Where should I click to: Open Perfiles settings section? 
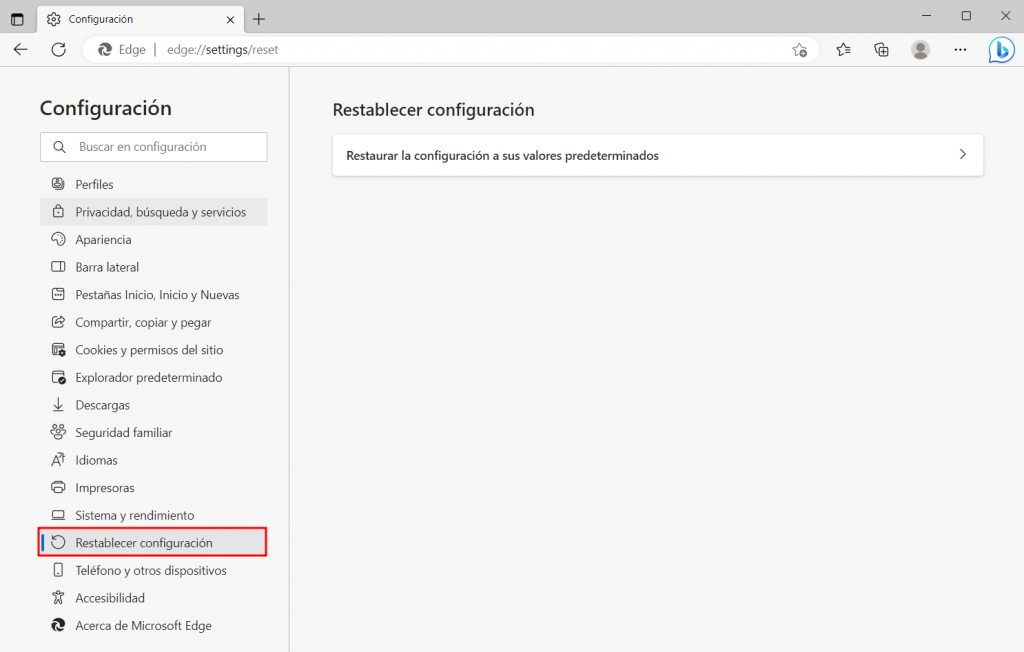[96, 184]
